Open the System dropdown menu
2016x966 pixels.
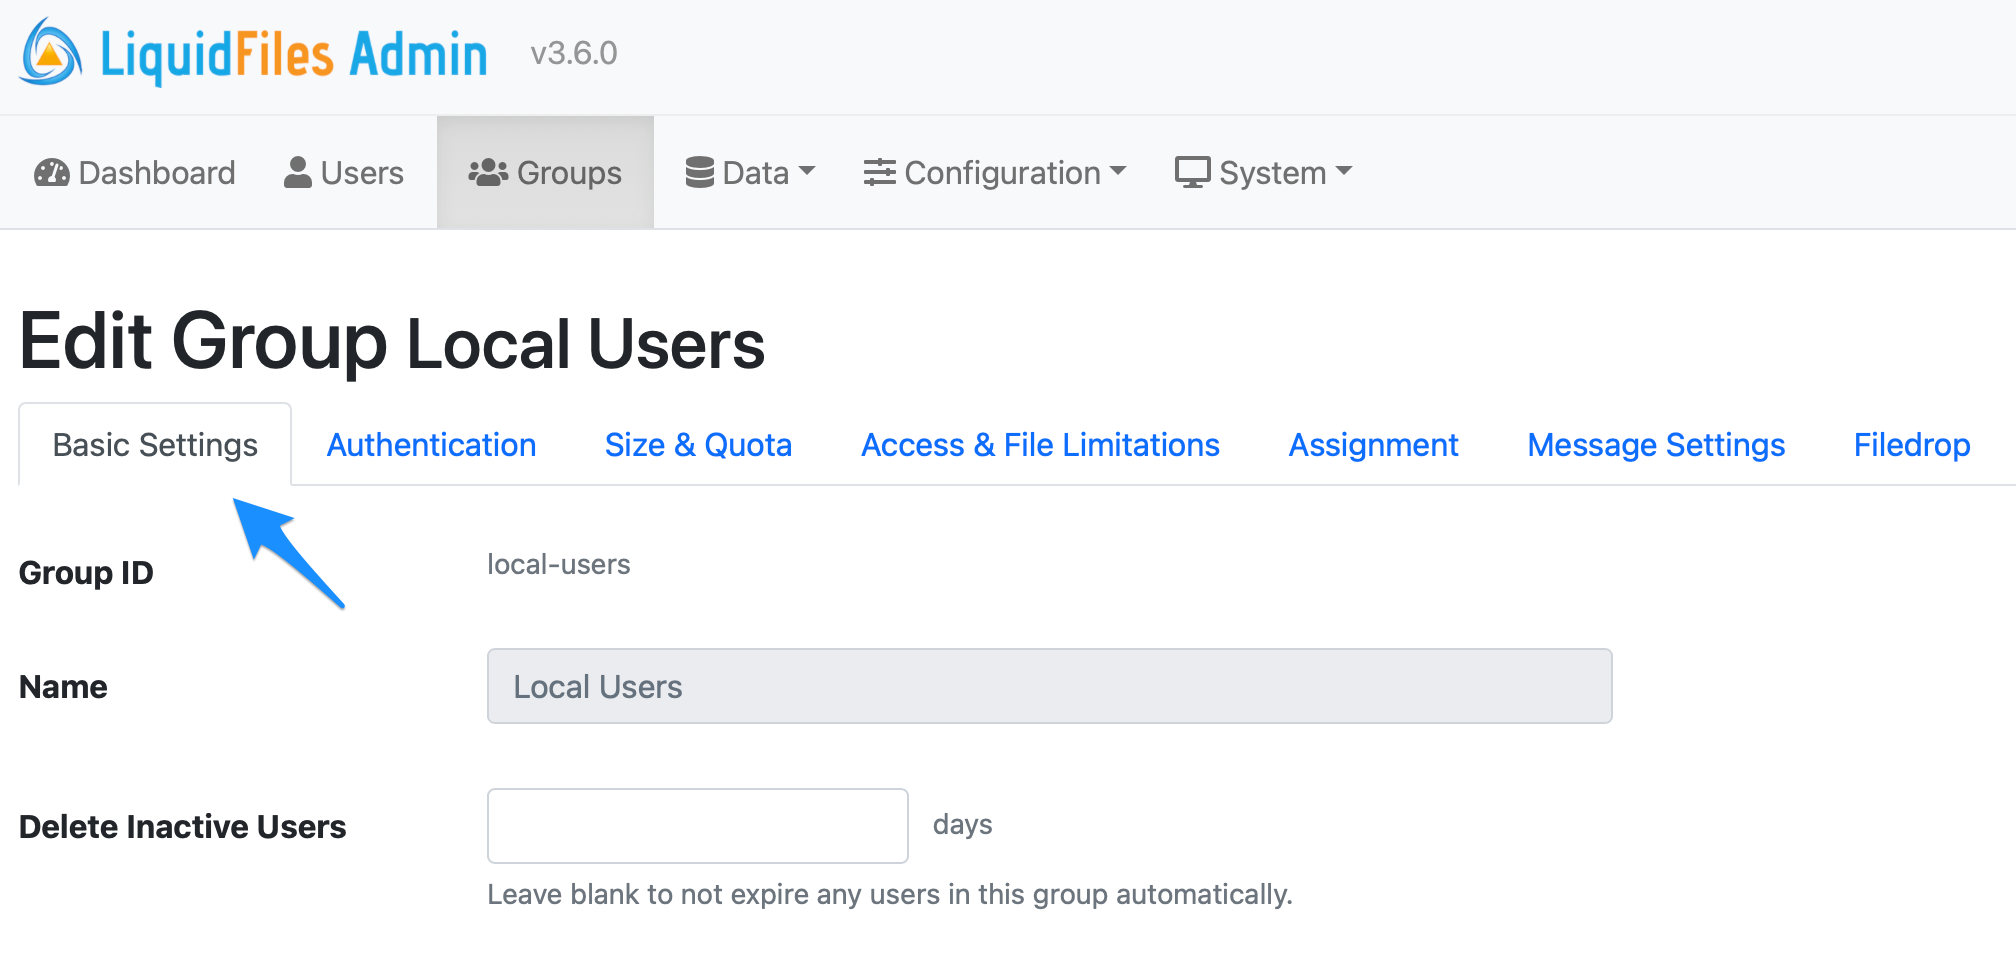click(1263, 171)
